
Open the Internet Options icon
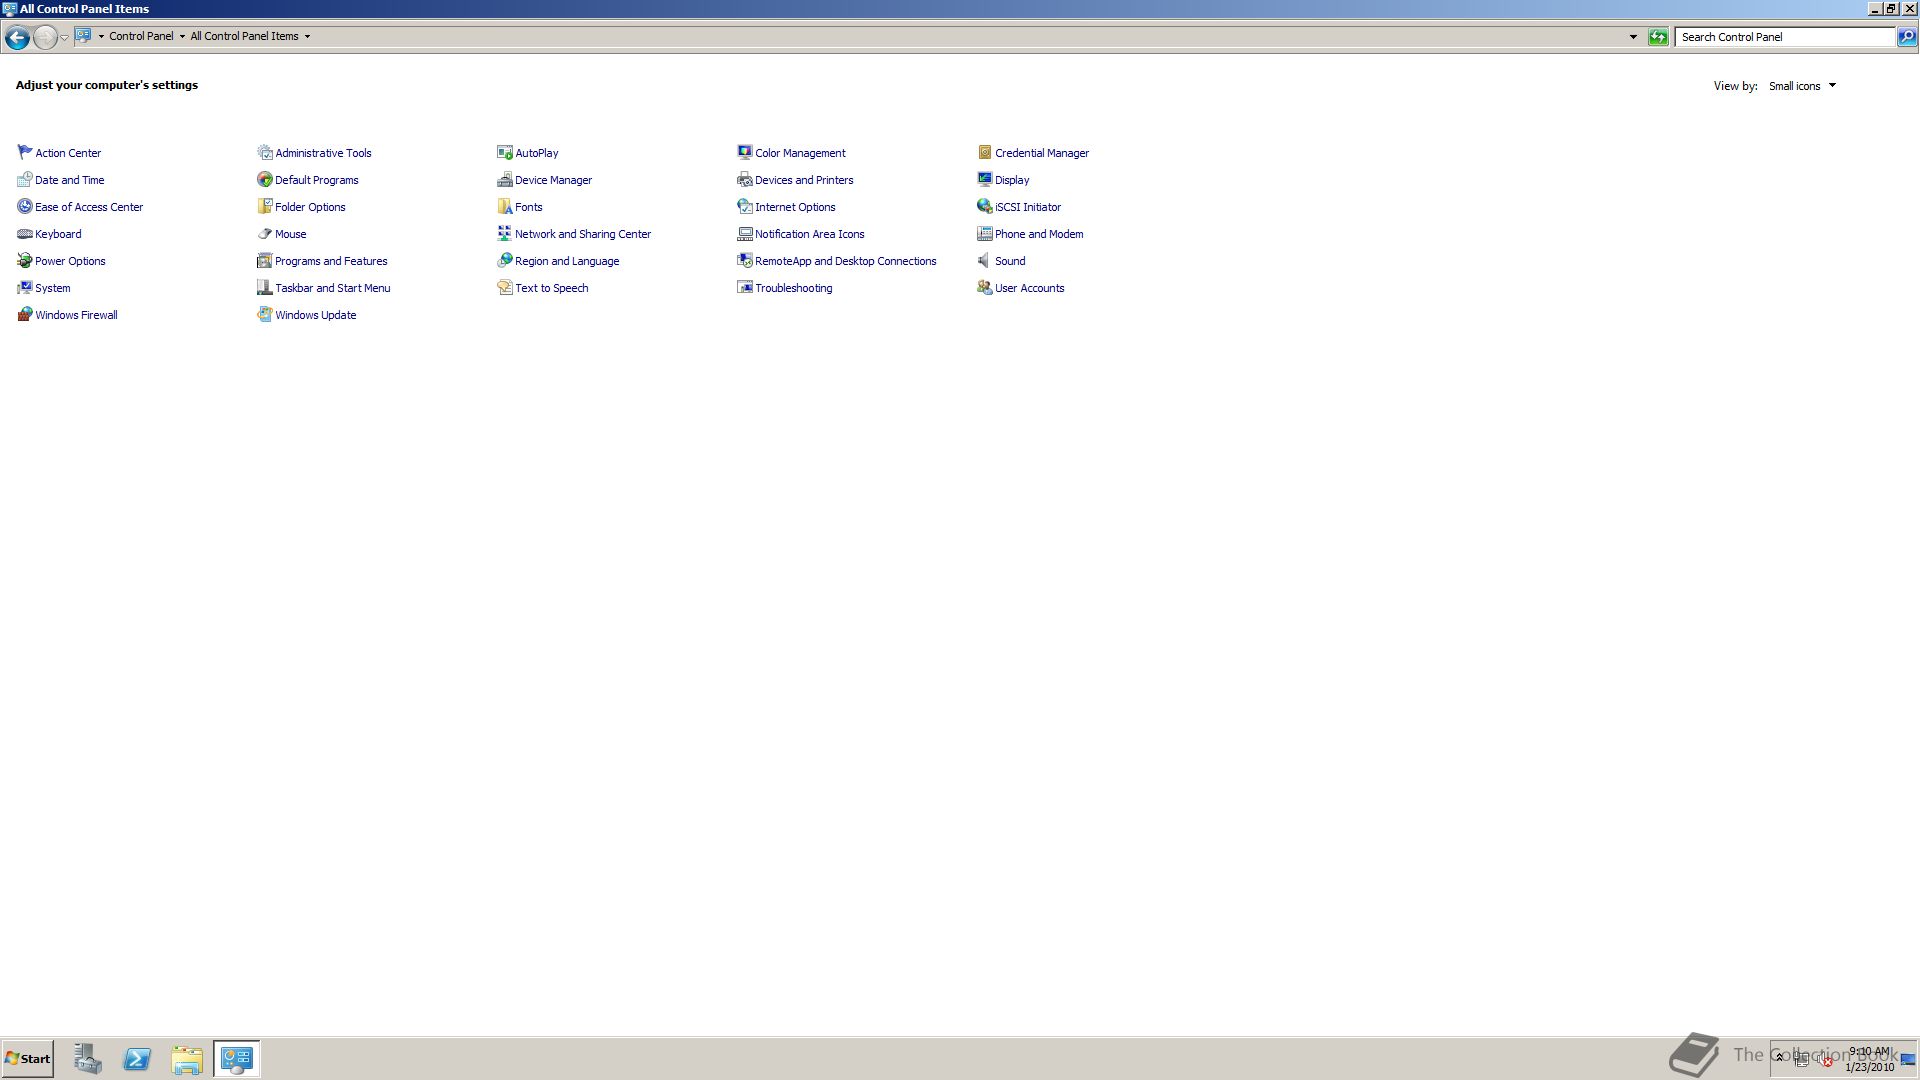(745, 206)
